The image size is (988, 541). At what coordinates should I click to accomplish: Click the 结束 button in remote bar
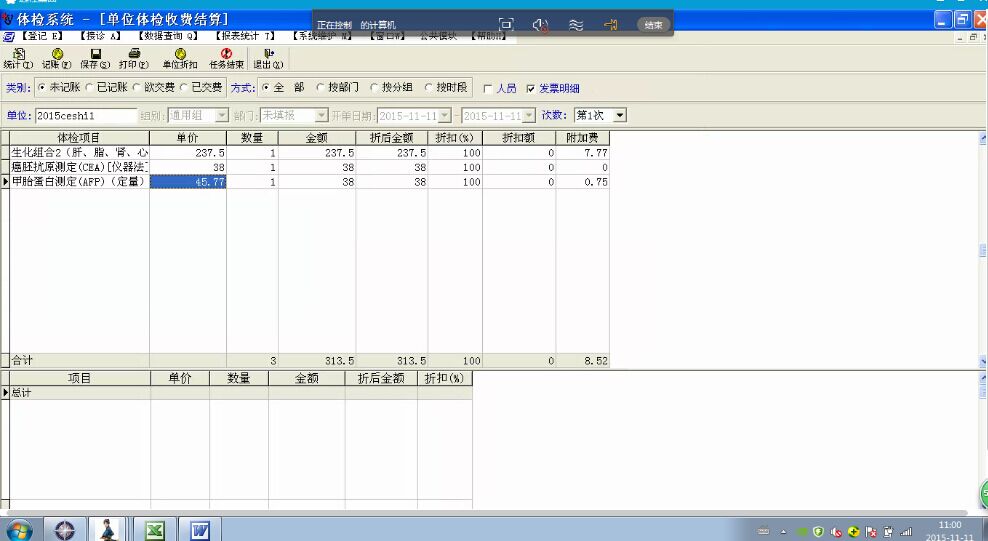(x=653, y=25)
